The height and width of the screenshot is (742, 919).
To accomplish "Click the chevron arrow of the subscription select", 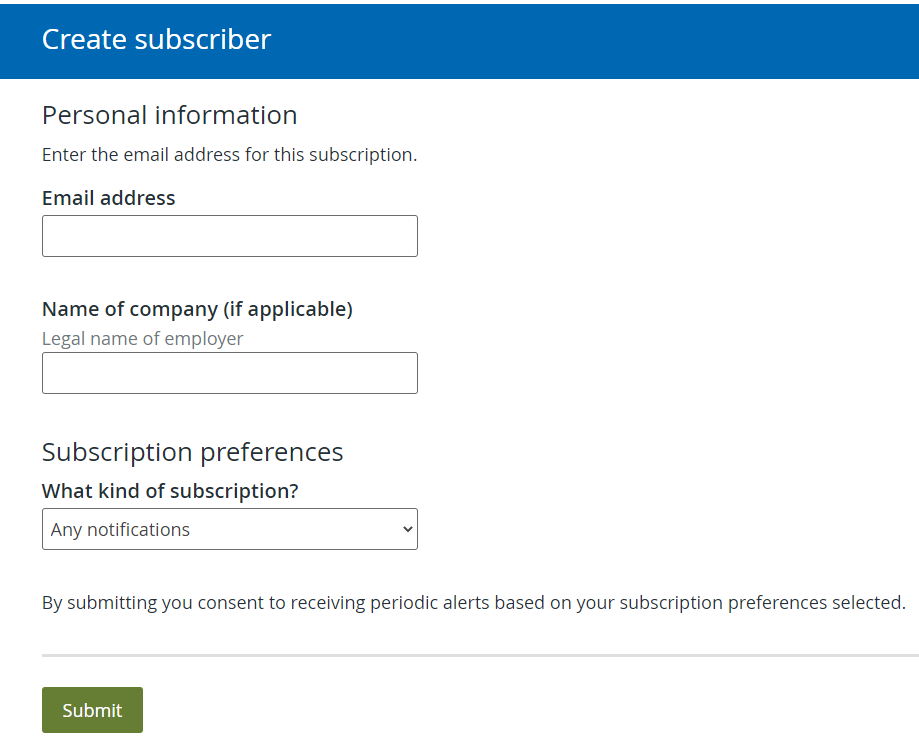I will point(407,529).
